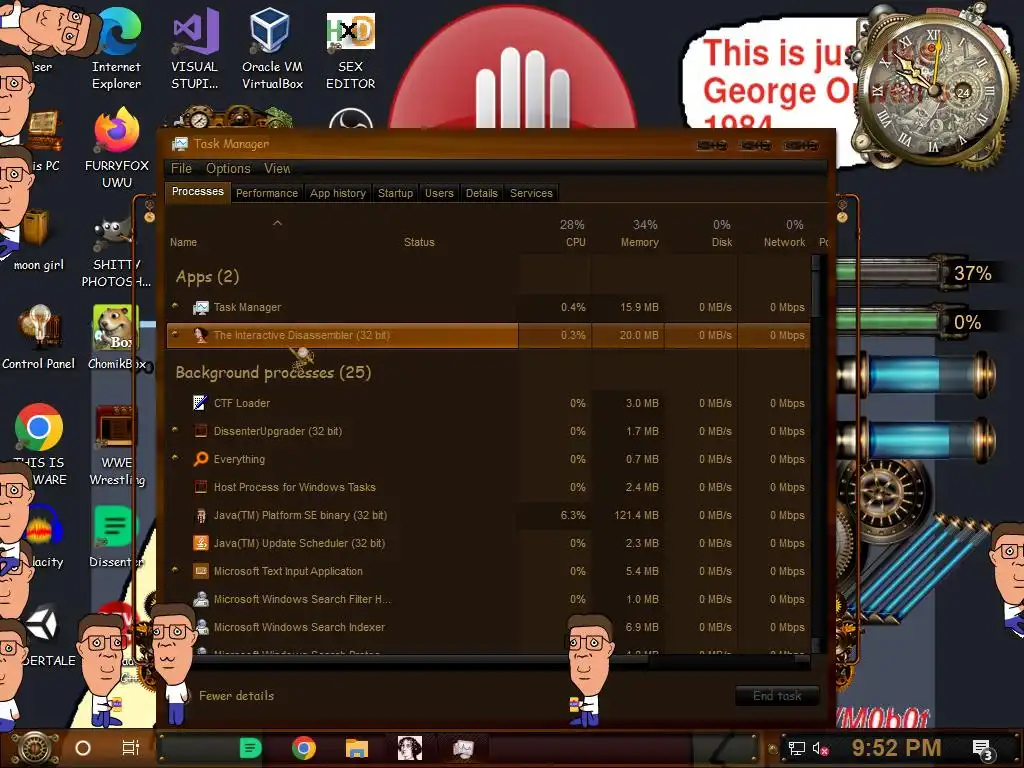Select Microsoft Windows Search Filter H... row
This screenshot has width=1024, height=768.
pyautogui.click(x=488, y=599)
